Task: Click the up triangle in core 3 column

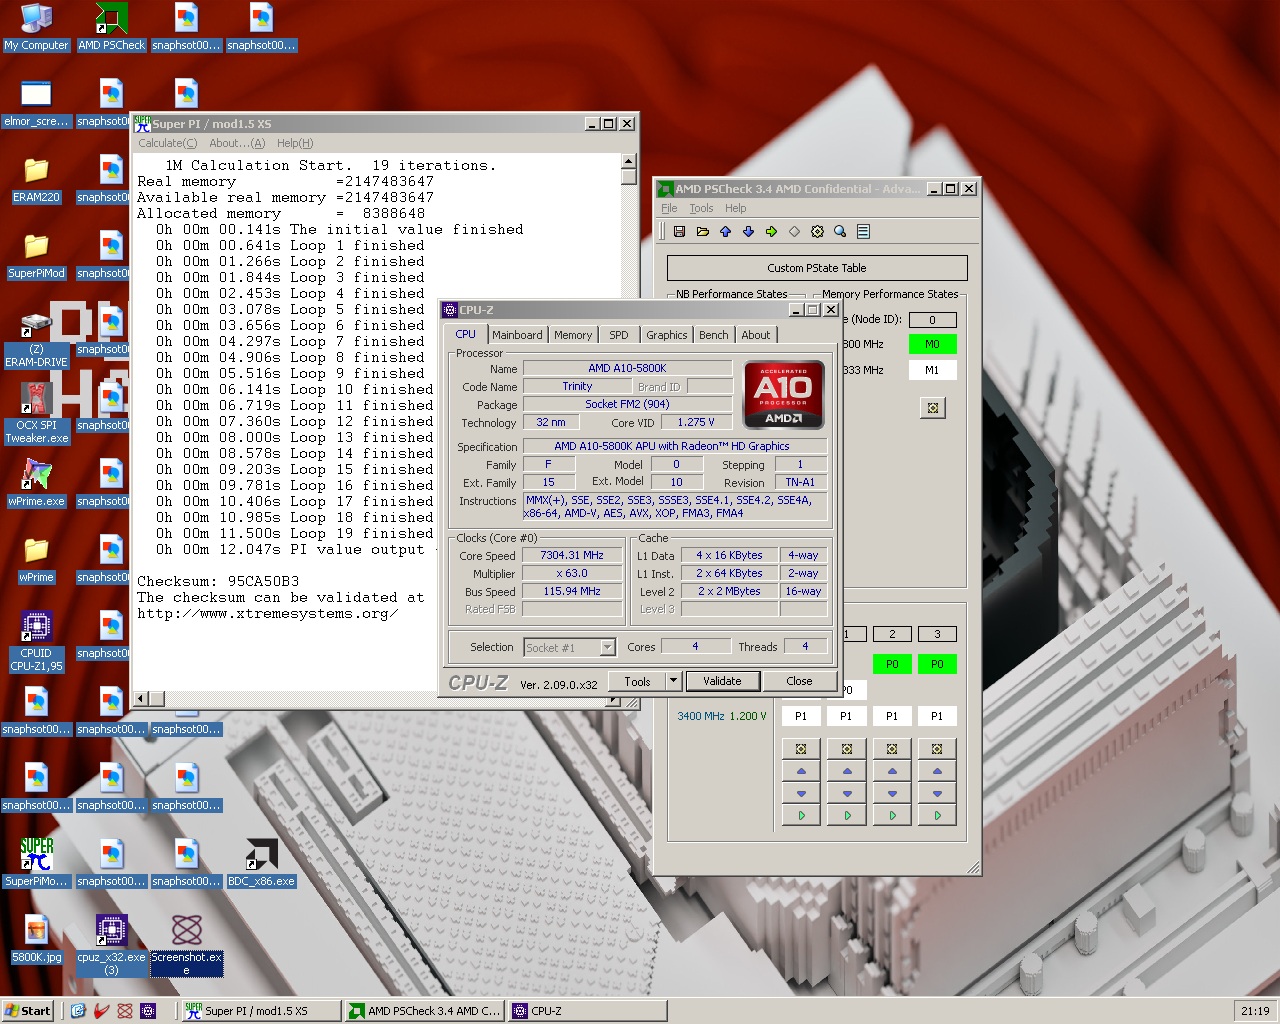Action: 937,771
